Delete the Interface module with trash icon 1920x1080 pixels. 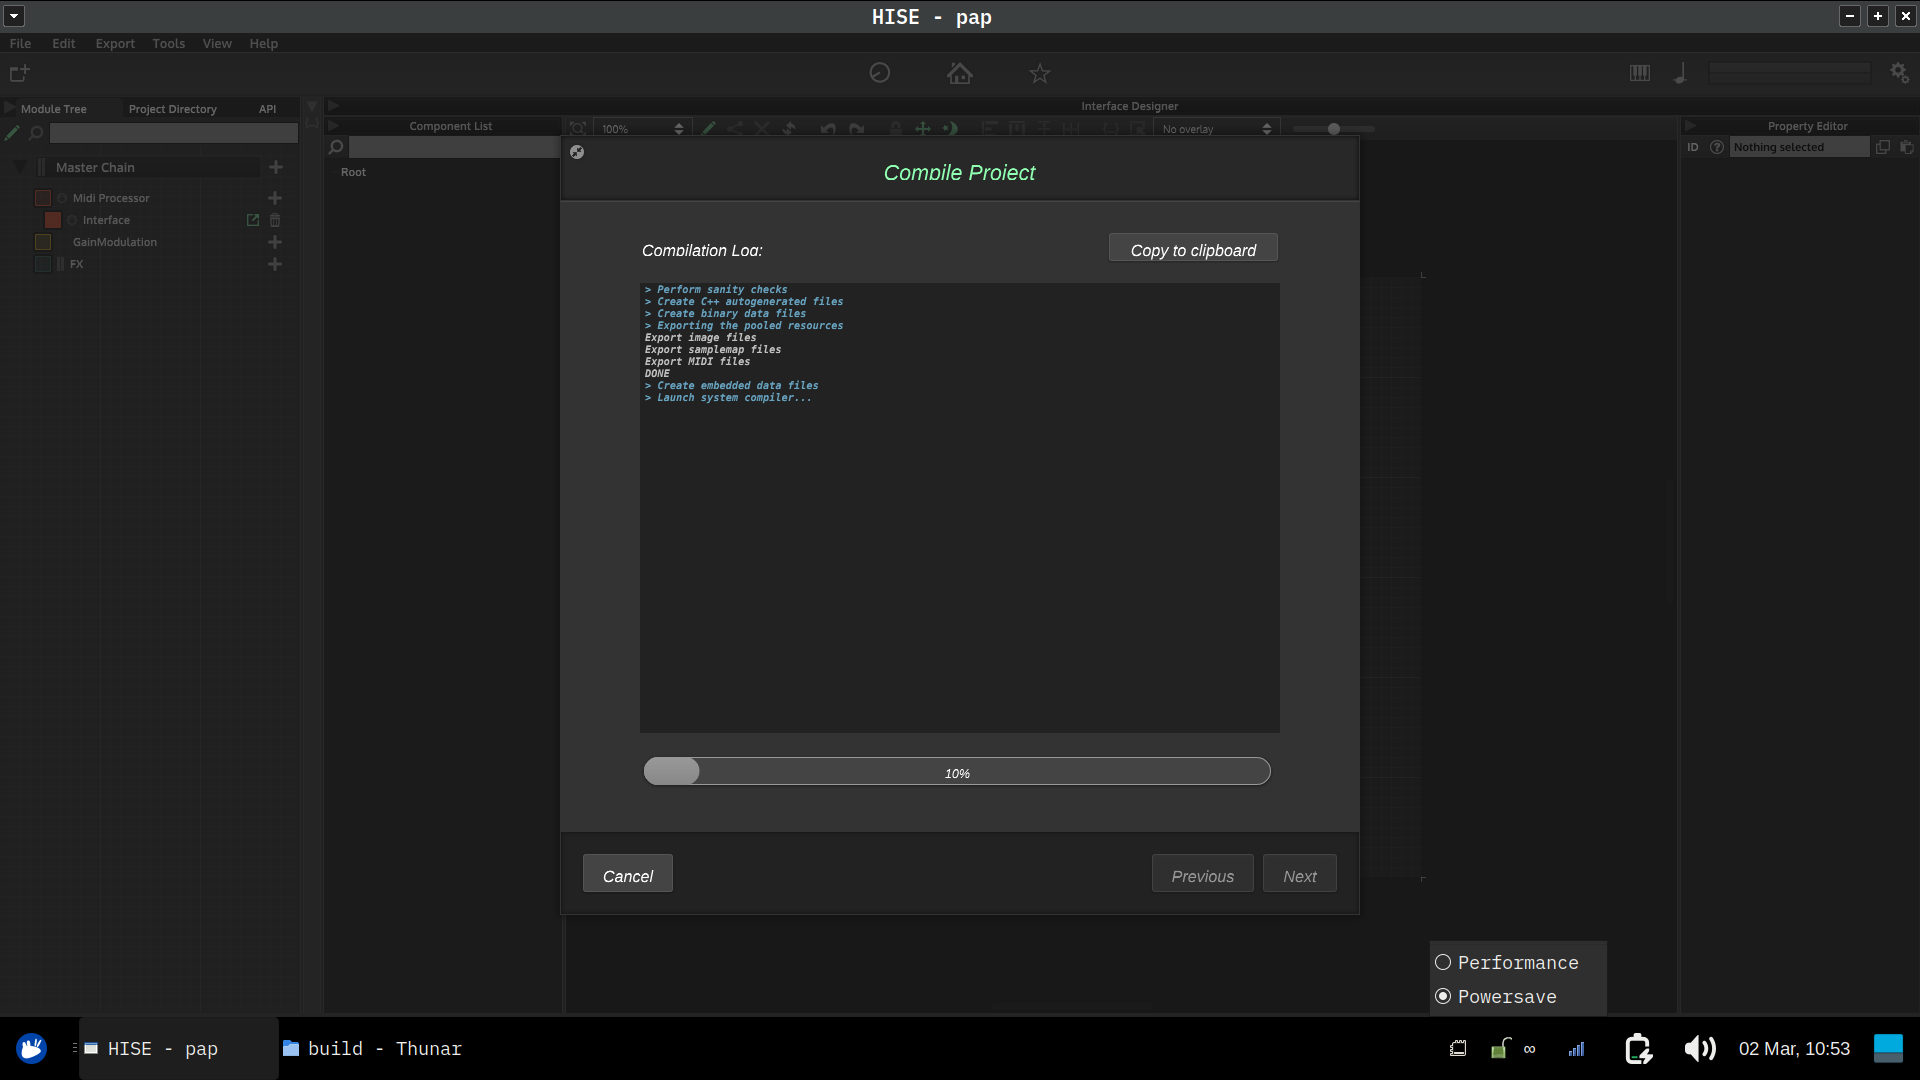275,220
